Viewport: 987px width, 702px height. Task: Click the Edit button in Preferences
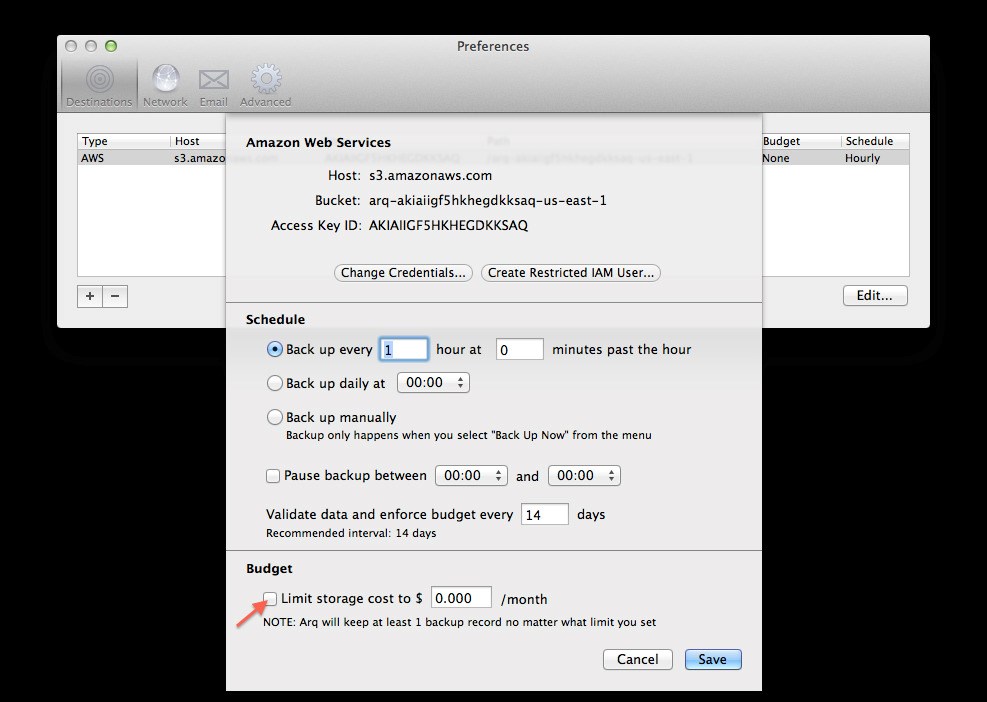tap(875, 295)
